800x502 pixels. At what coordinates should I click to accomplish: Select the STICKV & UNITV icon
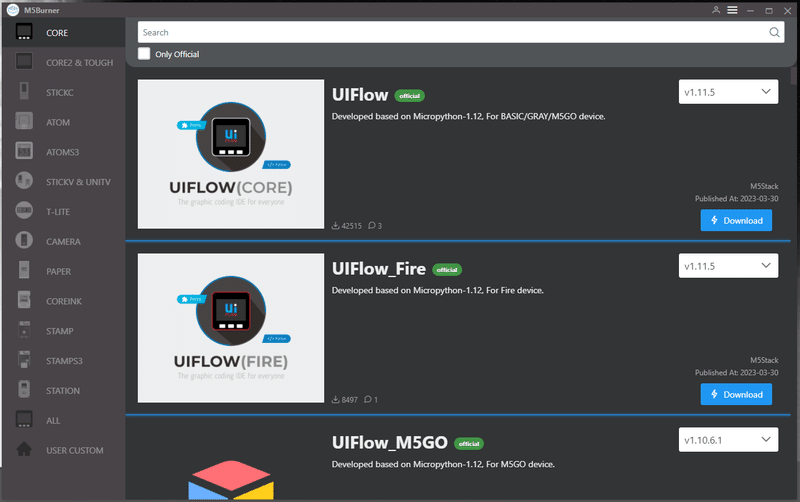[24, 181]
